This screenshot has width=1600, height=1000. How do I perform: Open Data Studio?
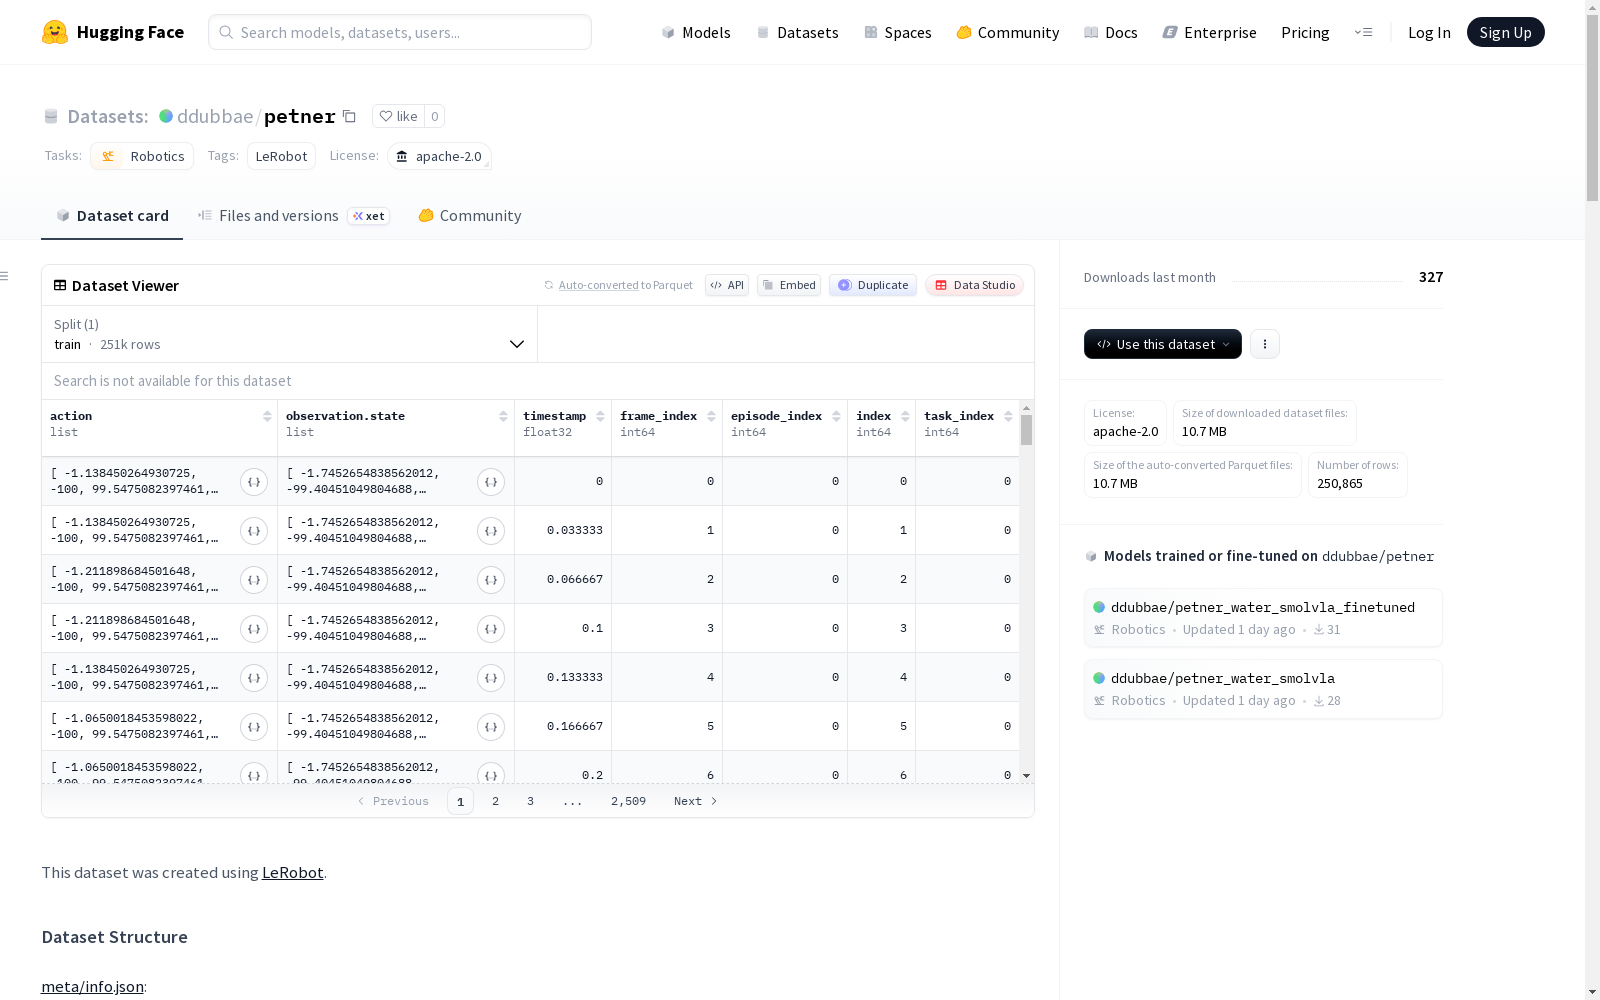point(975,285)
